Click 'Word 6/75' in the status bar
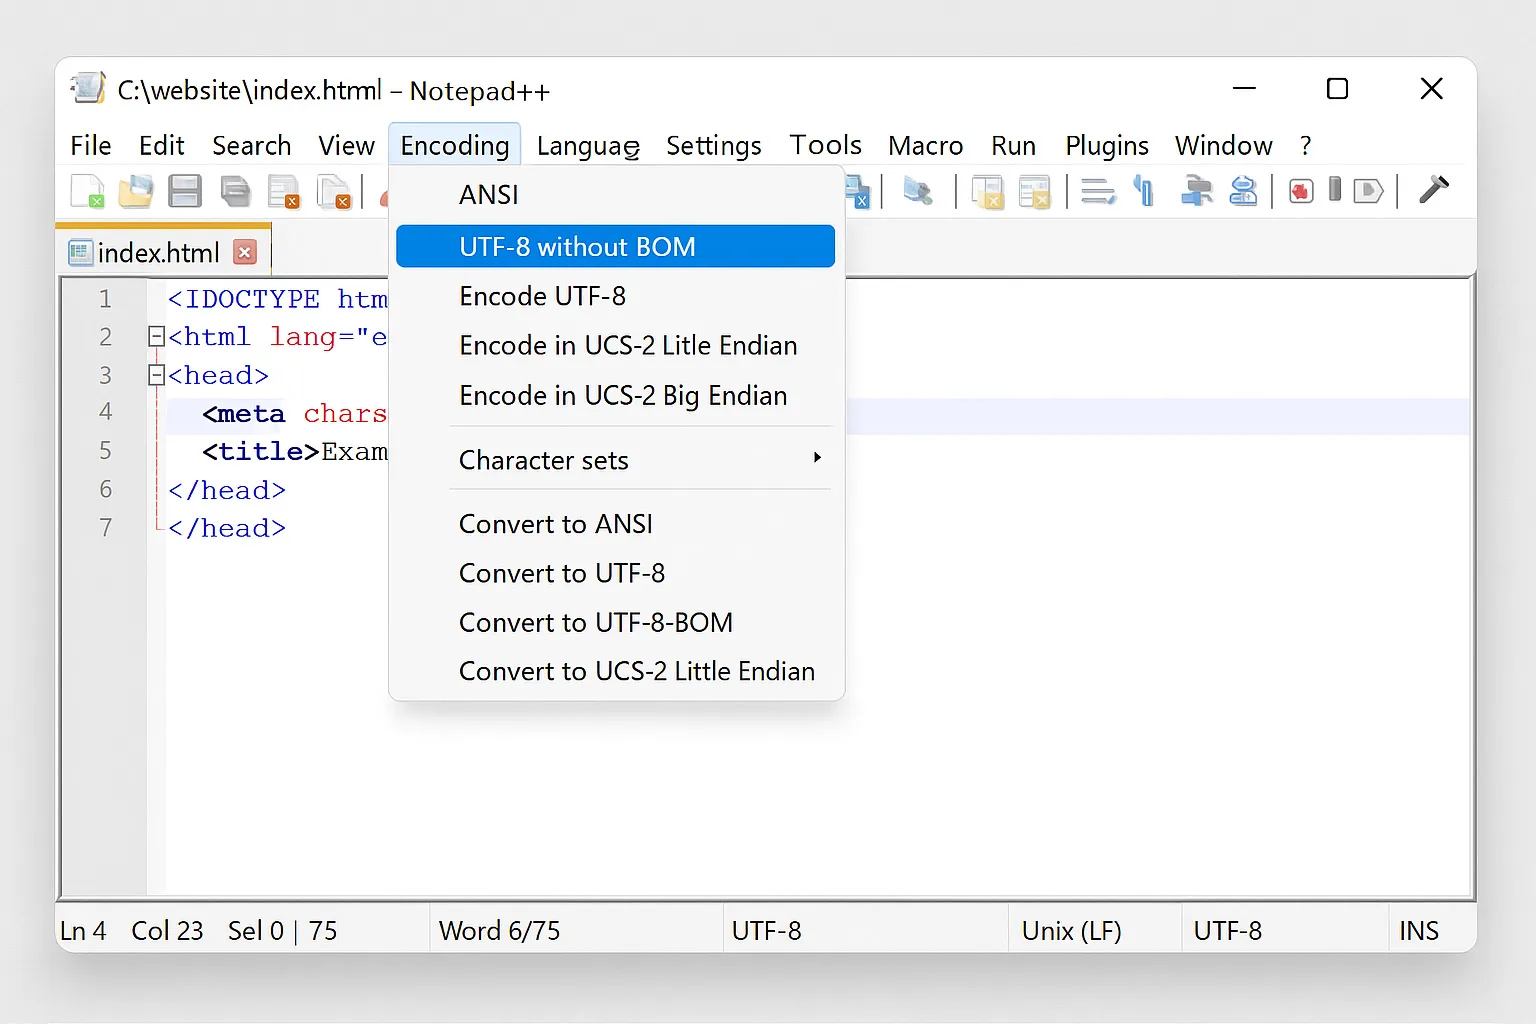Viewport: 1536px width, 1024px height. pos(499,931)
